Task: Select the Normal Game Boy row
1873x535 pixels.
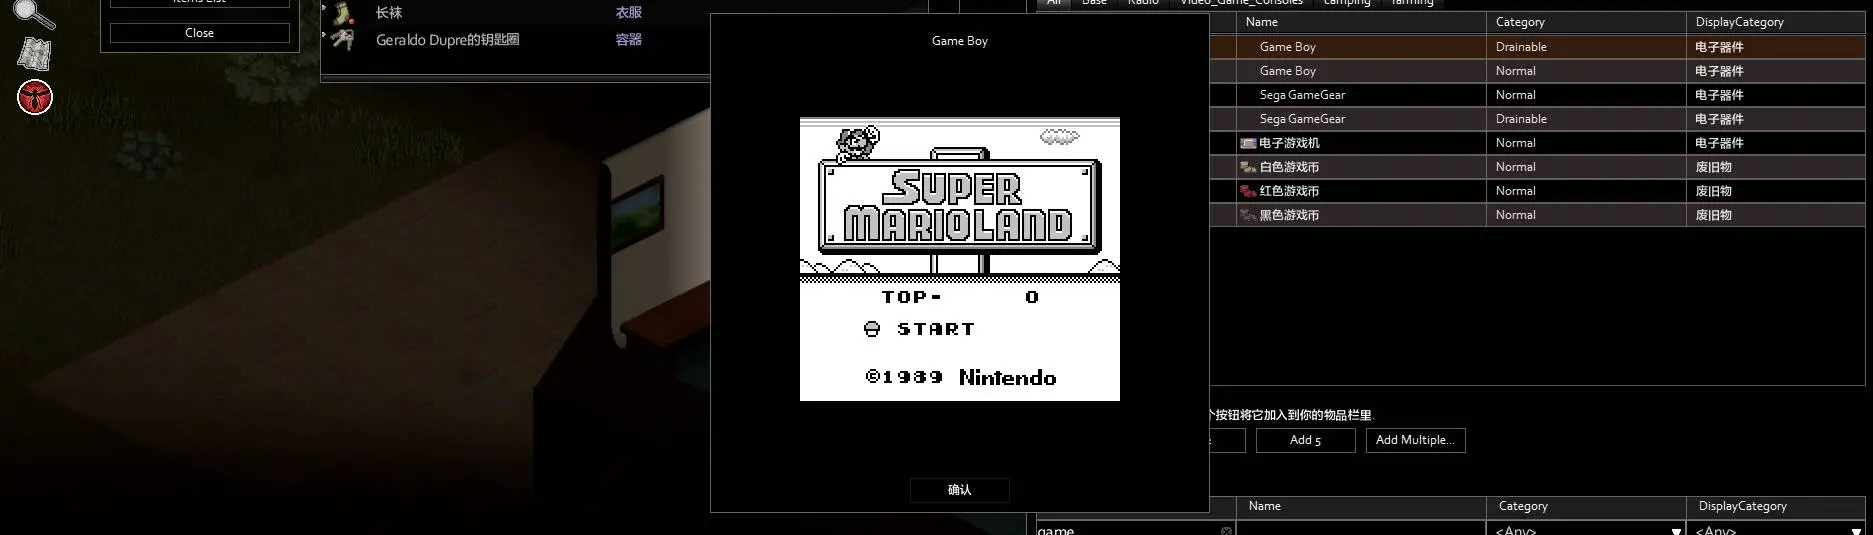Action: pyautogui.click(x=1538, y=71)
